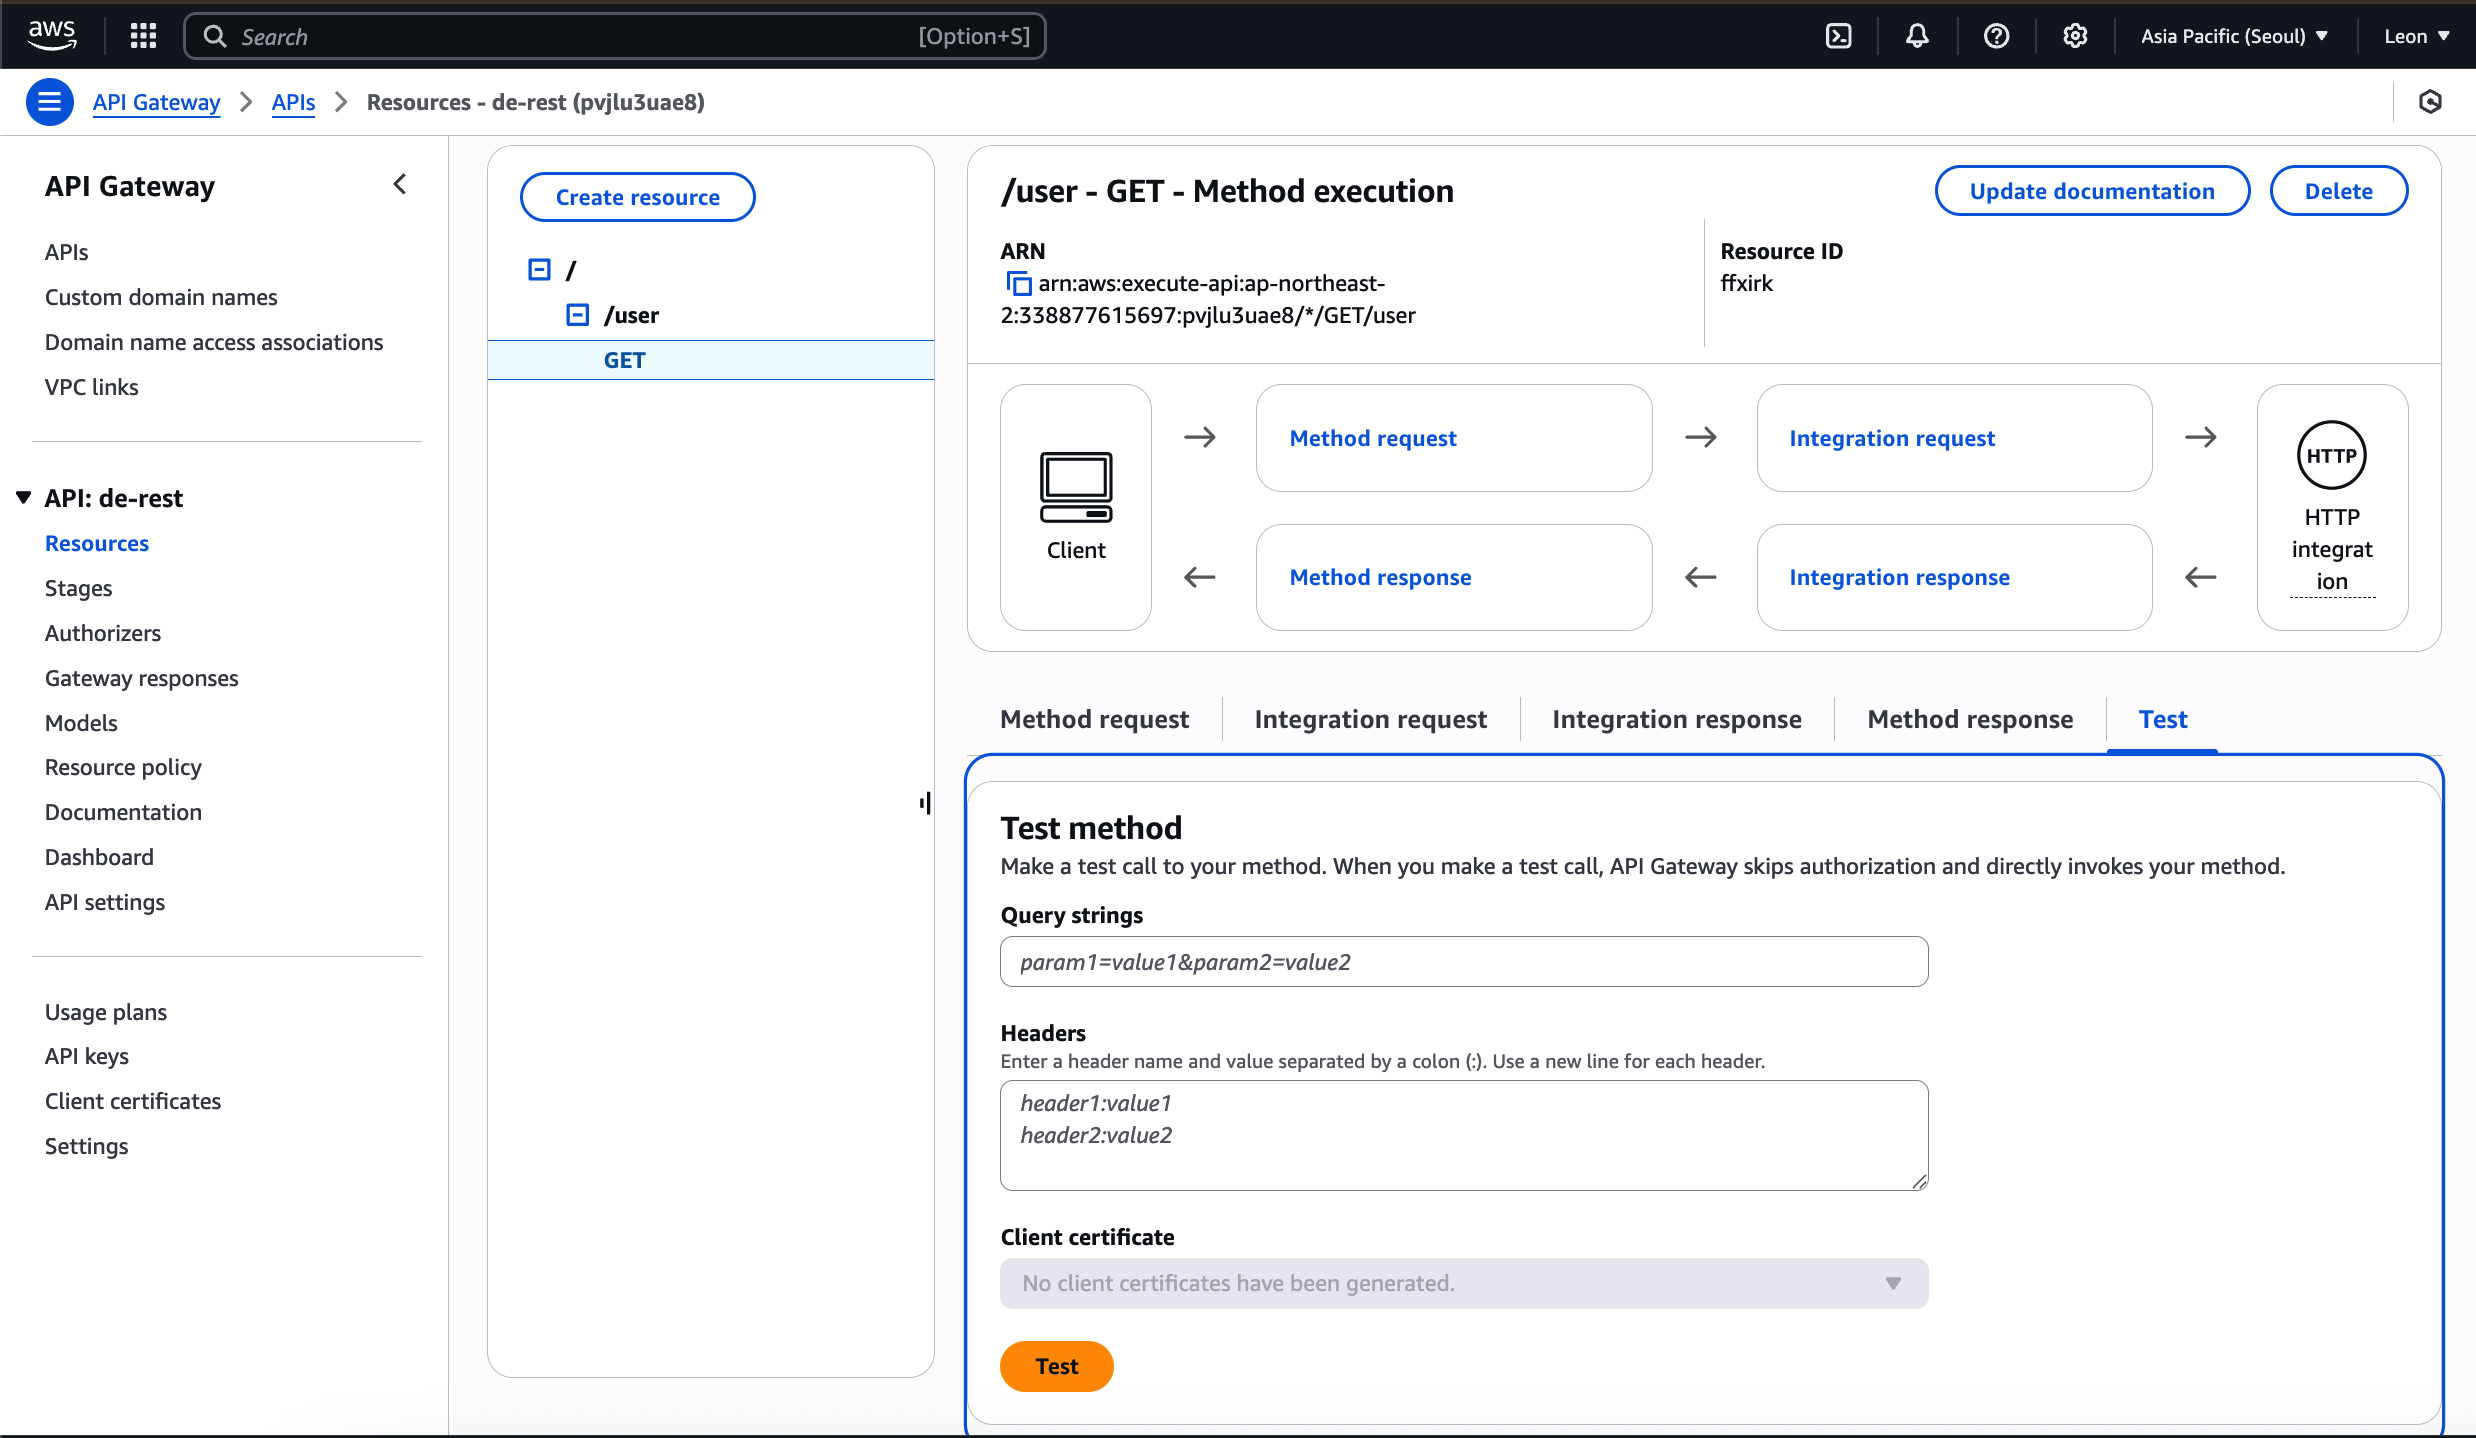This screenshot has height=1438, width=2476.
Task: Click the help question mark icon
Action: [1996, 36]
